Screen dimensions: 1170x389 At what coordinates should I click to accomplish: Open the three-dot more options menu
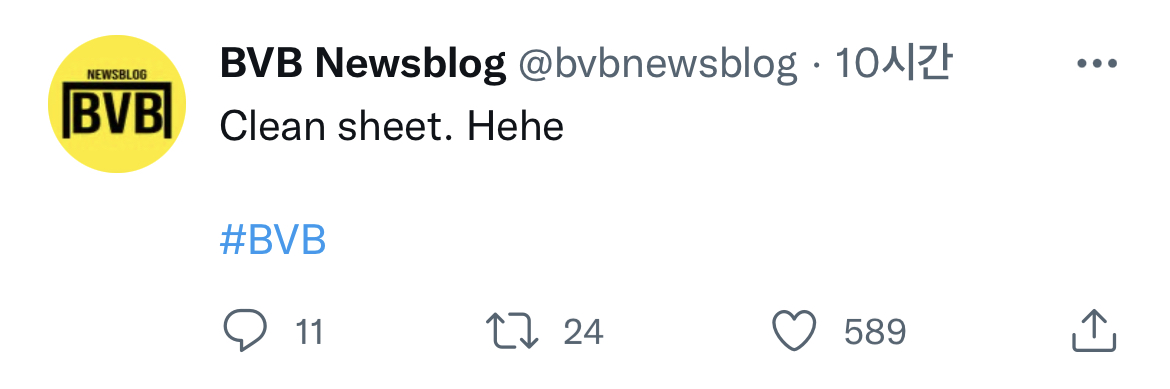tap(1098, 63)
